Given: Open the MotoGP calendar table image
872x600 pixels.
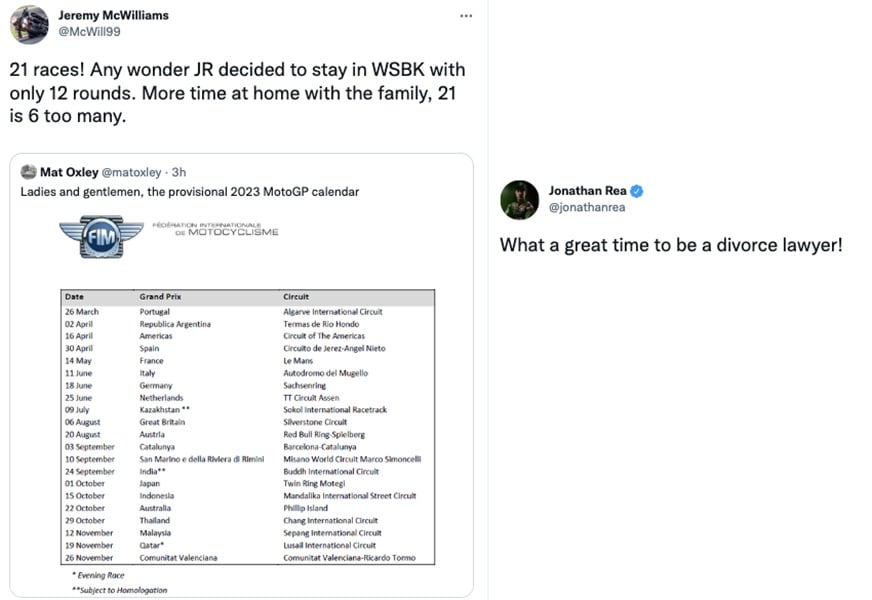Looking at the screenshot, I should 247,427.
